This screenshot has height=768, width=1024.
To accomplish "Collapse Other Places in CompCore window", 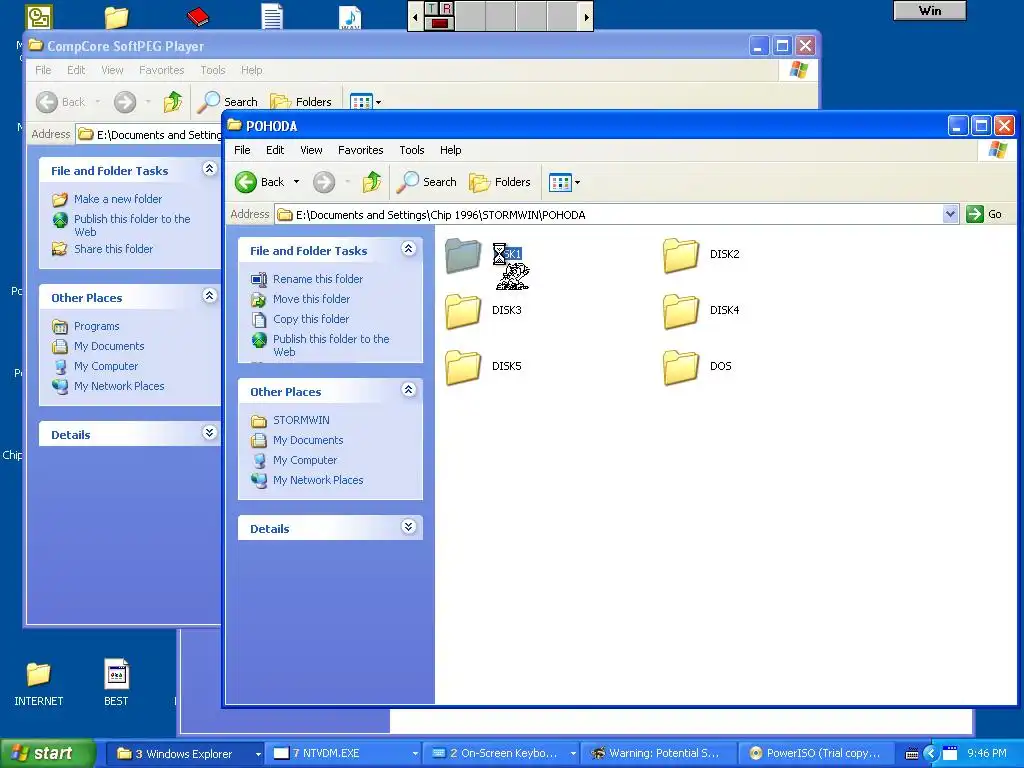I will [210, 296].
